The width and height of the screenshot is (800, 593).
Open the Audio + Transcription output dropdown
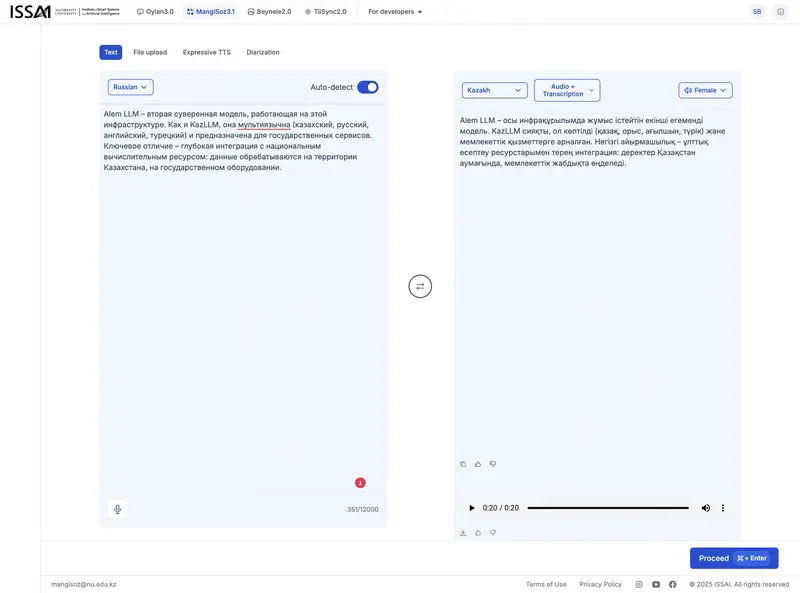coord(566,89)
